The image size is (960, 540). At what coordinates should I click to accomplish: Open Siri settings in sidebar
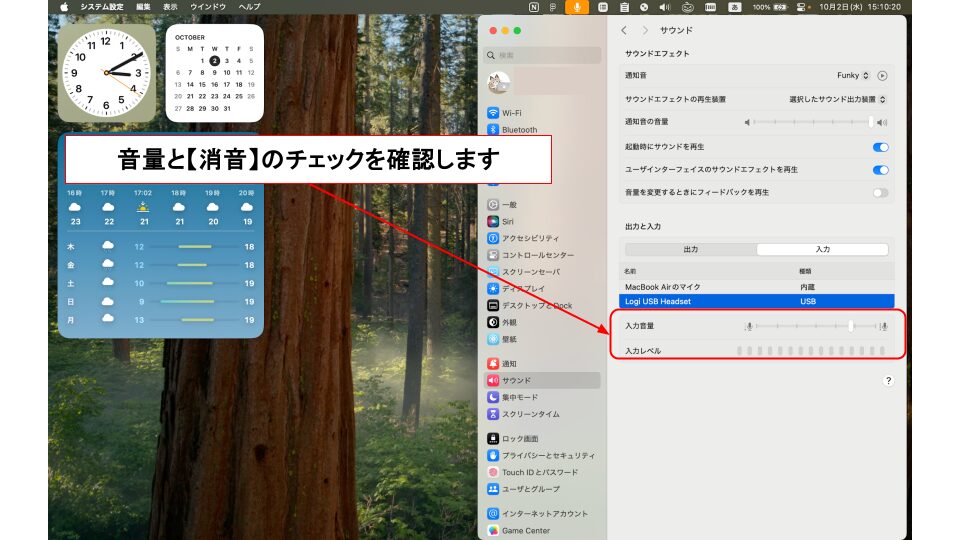507,221
